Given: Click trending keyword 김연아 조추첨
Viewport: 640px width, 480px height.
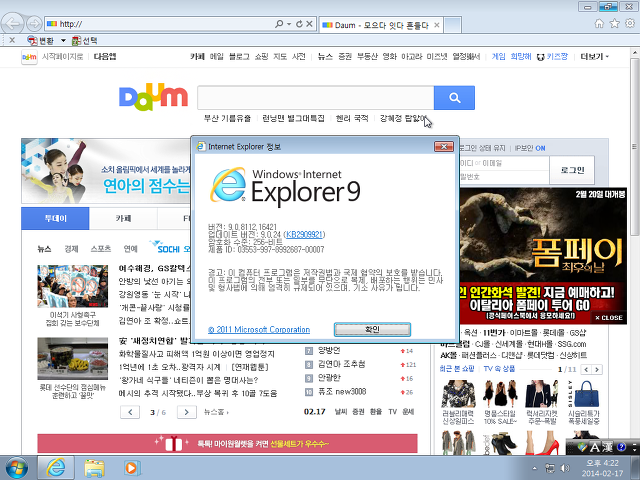Looking at the screenshot, I should 342,364.
